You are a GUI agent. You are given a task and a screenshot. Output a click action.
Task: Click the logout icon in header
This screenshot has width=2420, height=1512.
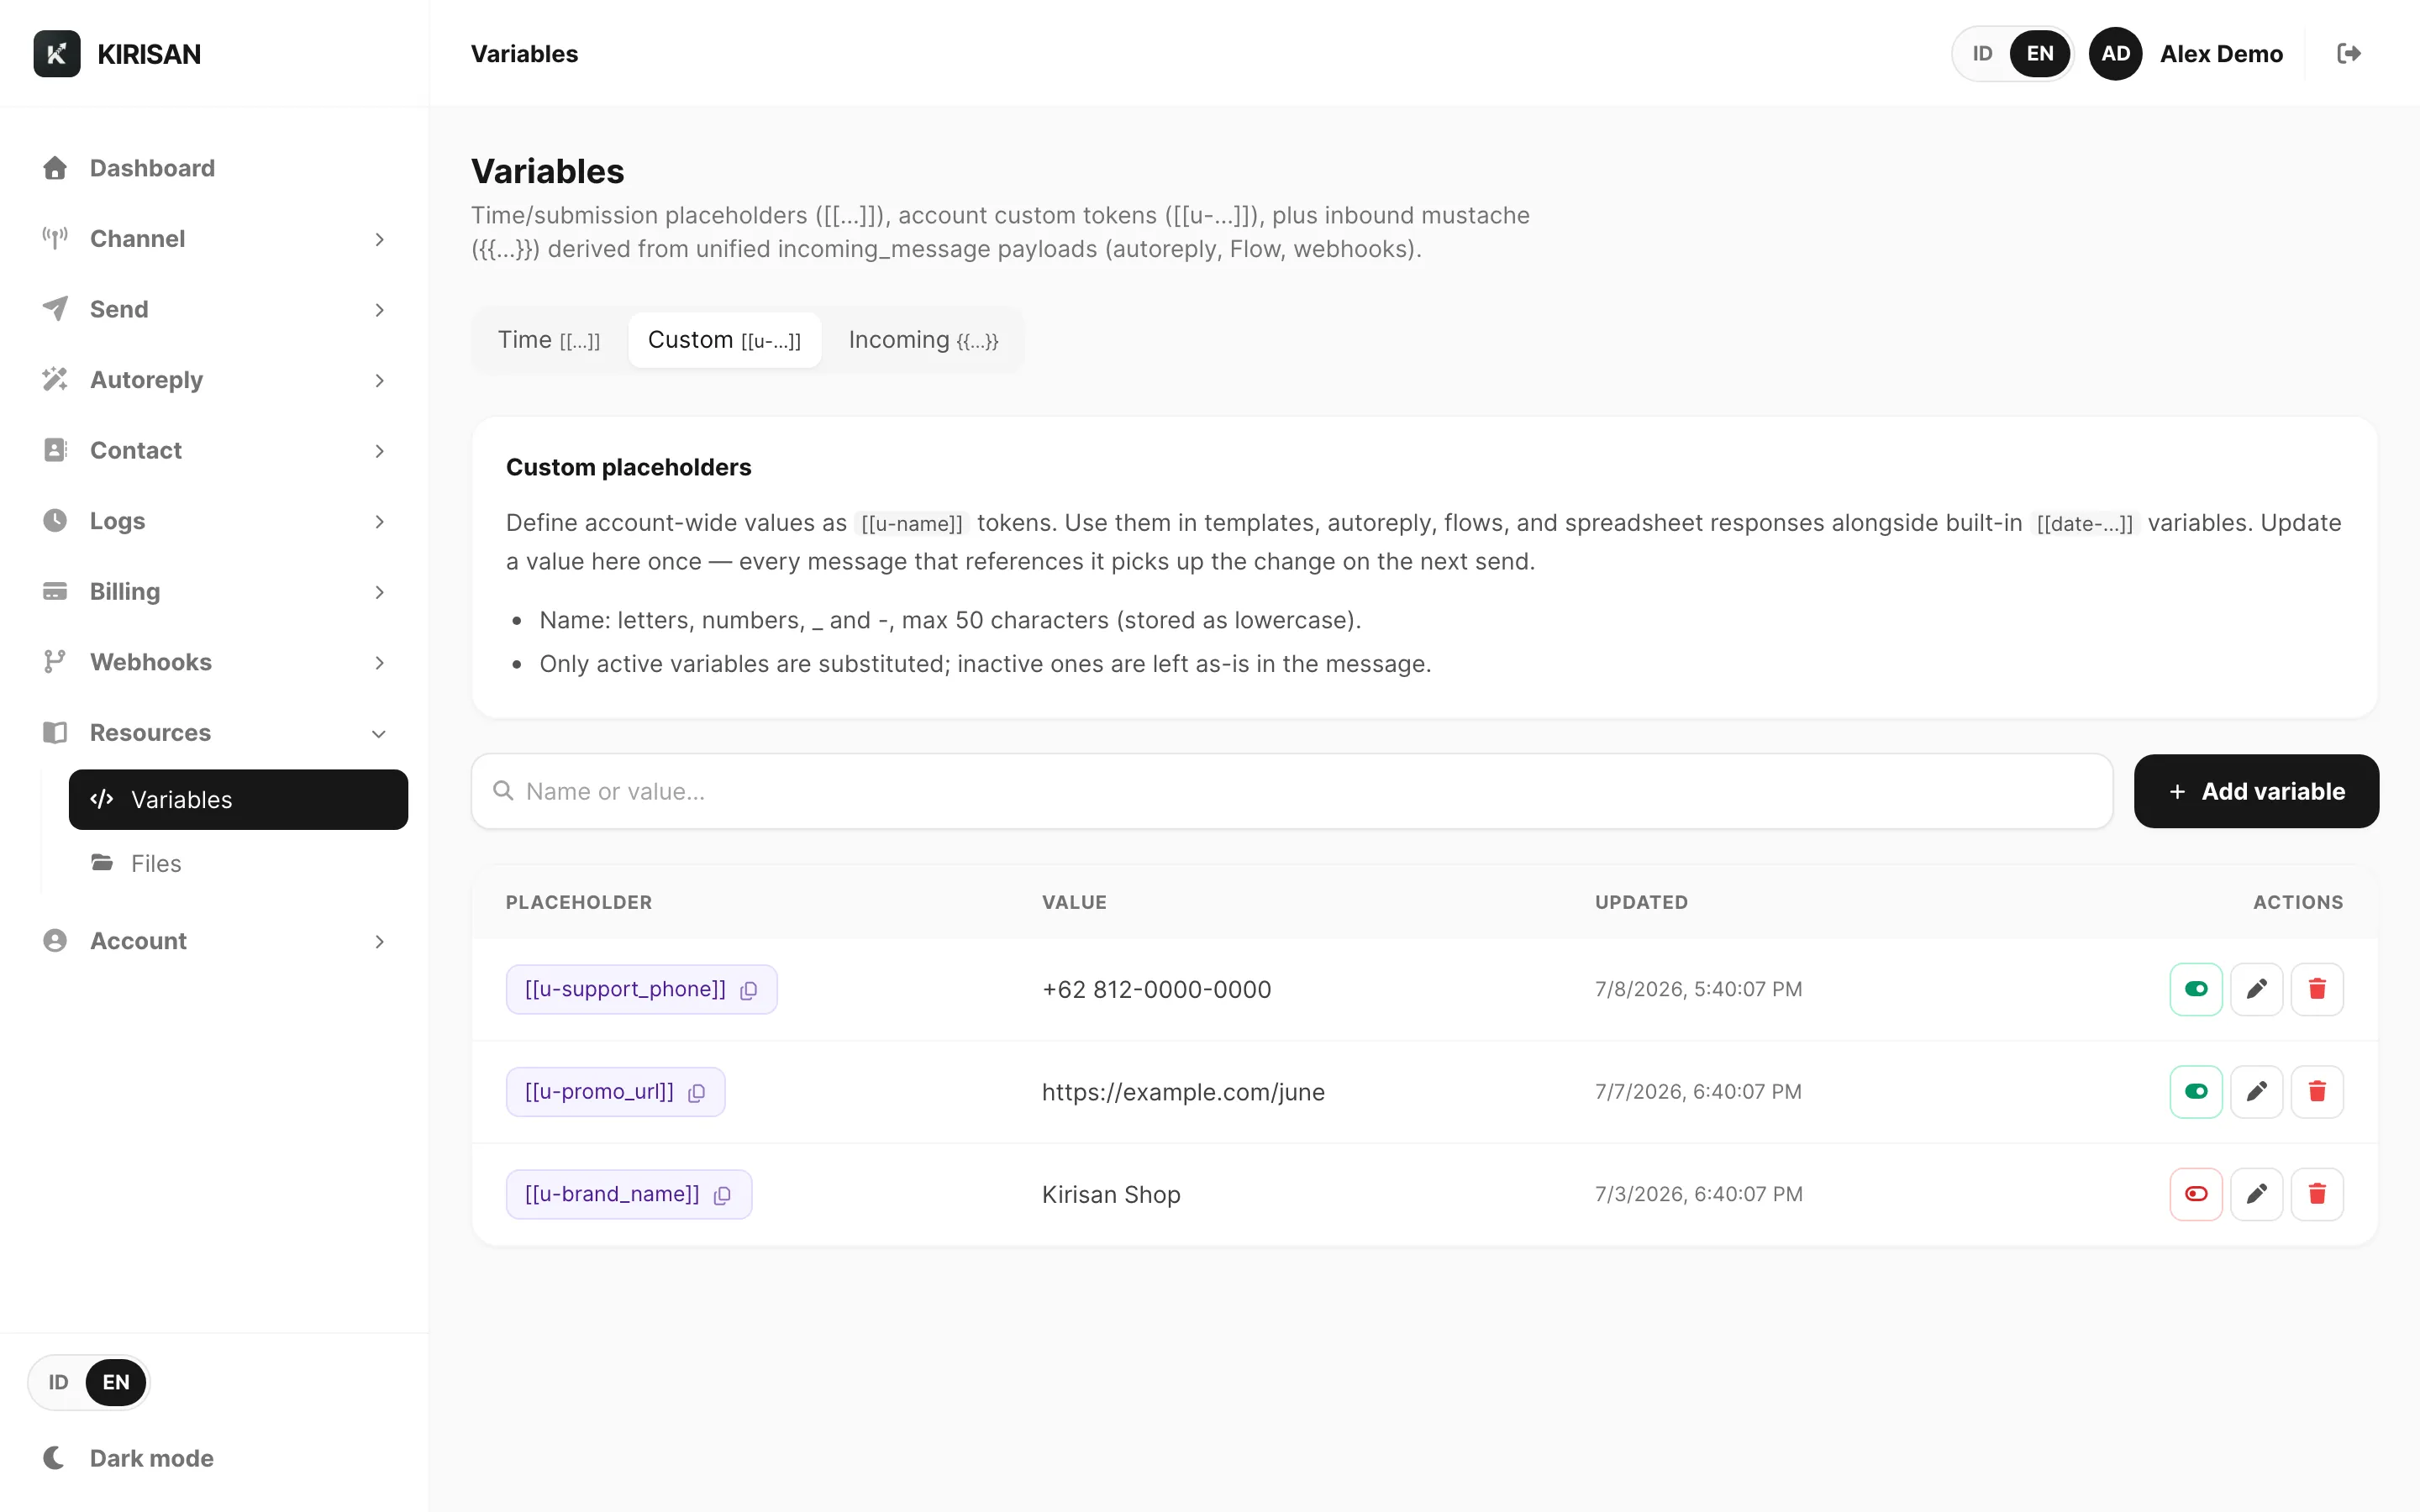point(2349,54)
